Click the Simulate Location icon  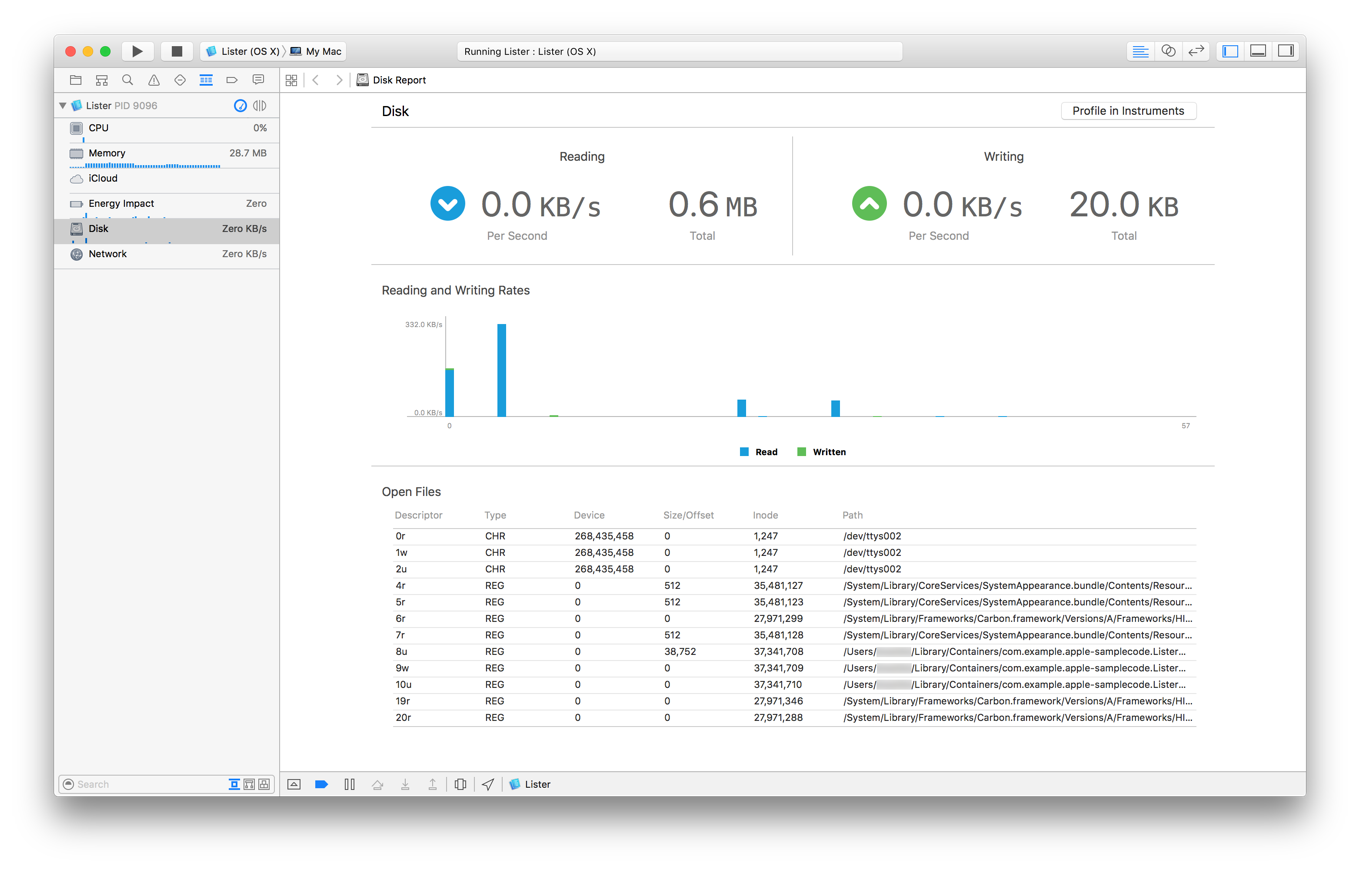[x=487, y=784]
